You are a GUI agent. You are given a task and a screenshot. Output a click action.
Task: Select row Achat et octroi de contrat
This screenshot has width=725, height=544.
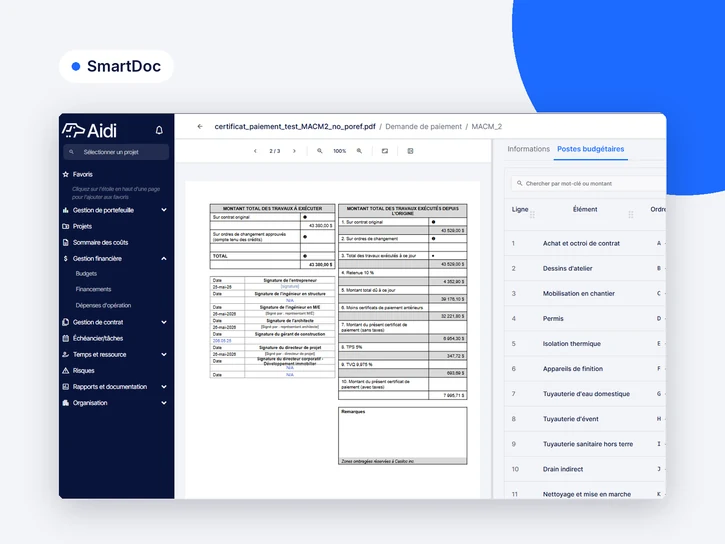pos(585,243)
